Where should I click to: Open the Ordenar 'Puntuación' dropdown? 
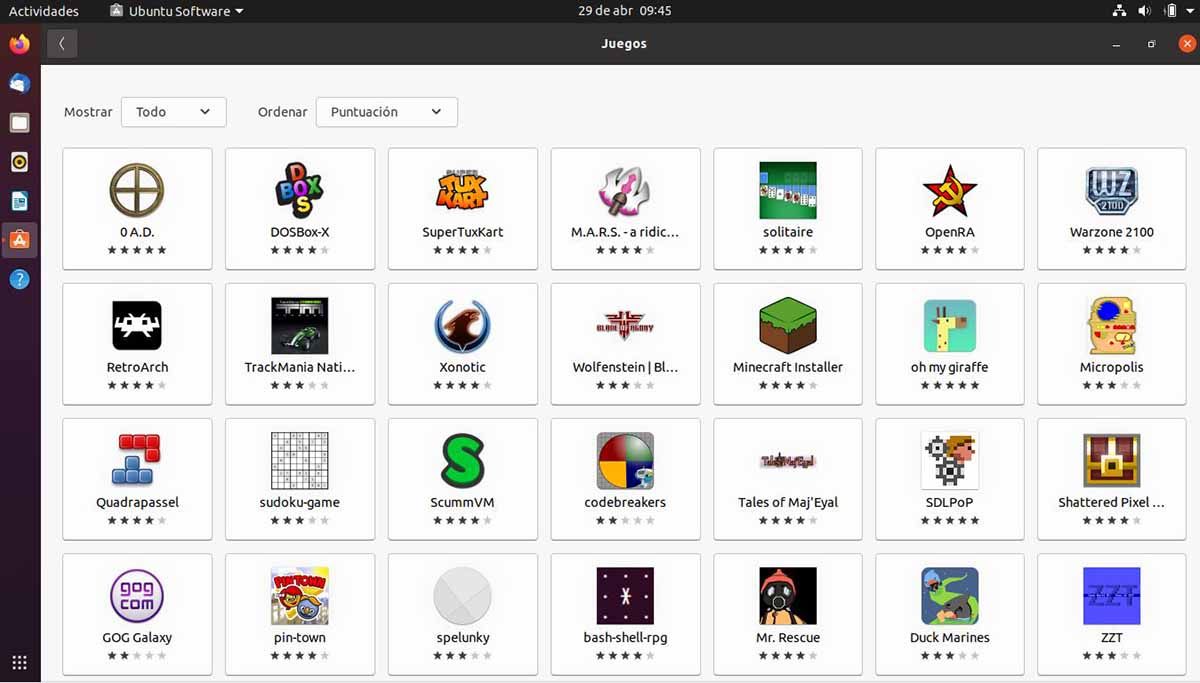point(387,112)
